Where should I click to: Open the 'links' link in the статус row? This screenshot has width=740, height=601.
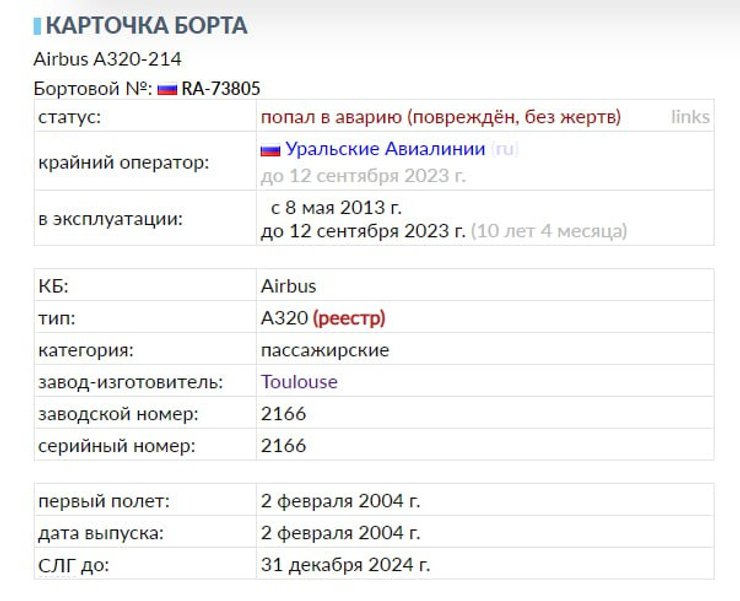pyautogui.click(x=690, y=117)
